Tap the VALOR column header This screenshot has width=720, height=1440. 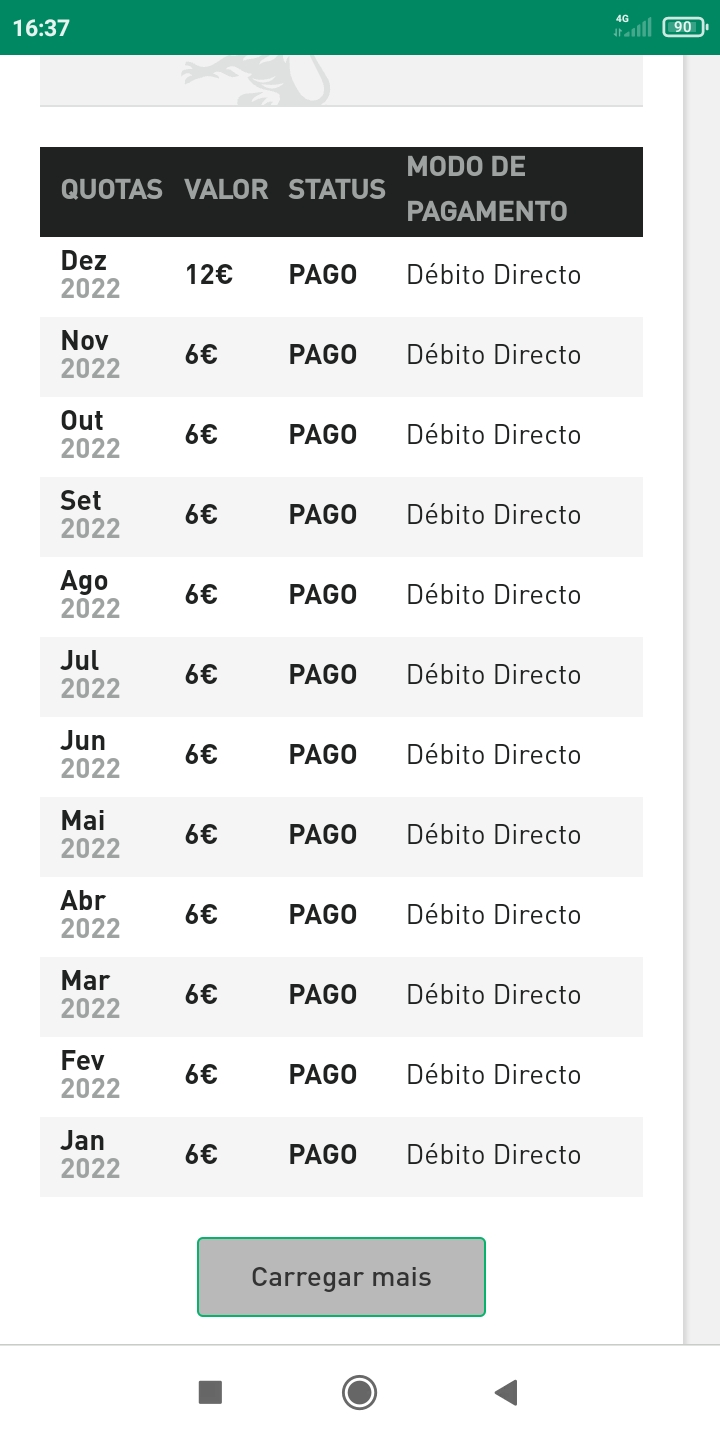coord(226,190)
